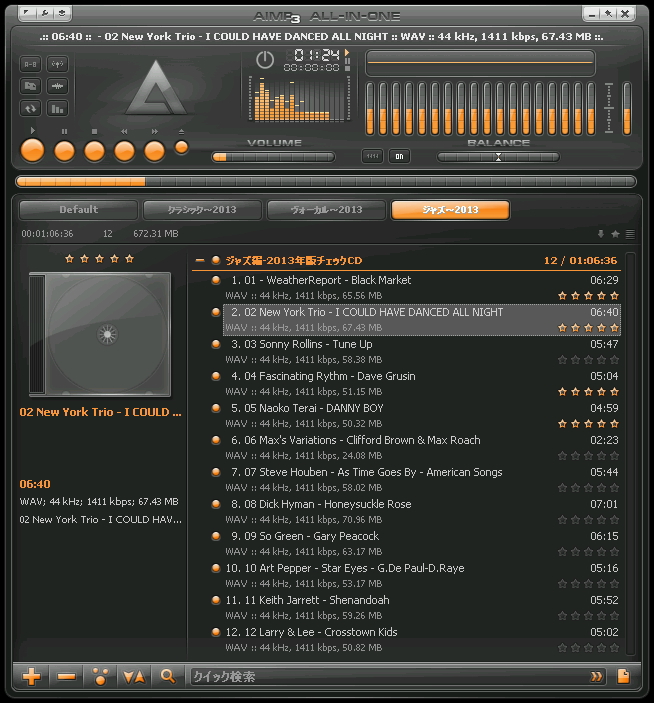Switch to the ヴォーカル~2013 playlist tab
Viewport: 654px width, 703px height.
(x=326, y=210)
